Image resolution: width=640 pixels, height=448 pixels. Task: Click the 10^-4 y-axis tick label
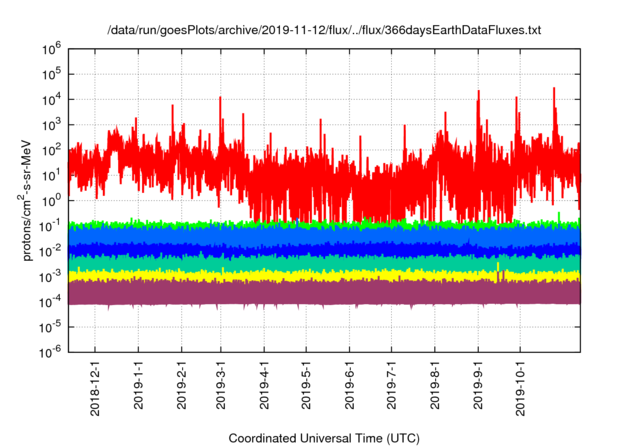tap(51, 302)
